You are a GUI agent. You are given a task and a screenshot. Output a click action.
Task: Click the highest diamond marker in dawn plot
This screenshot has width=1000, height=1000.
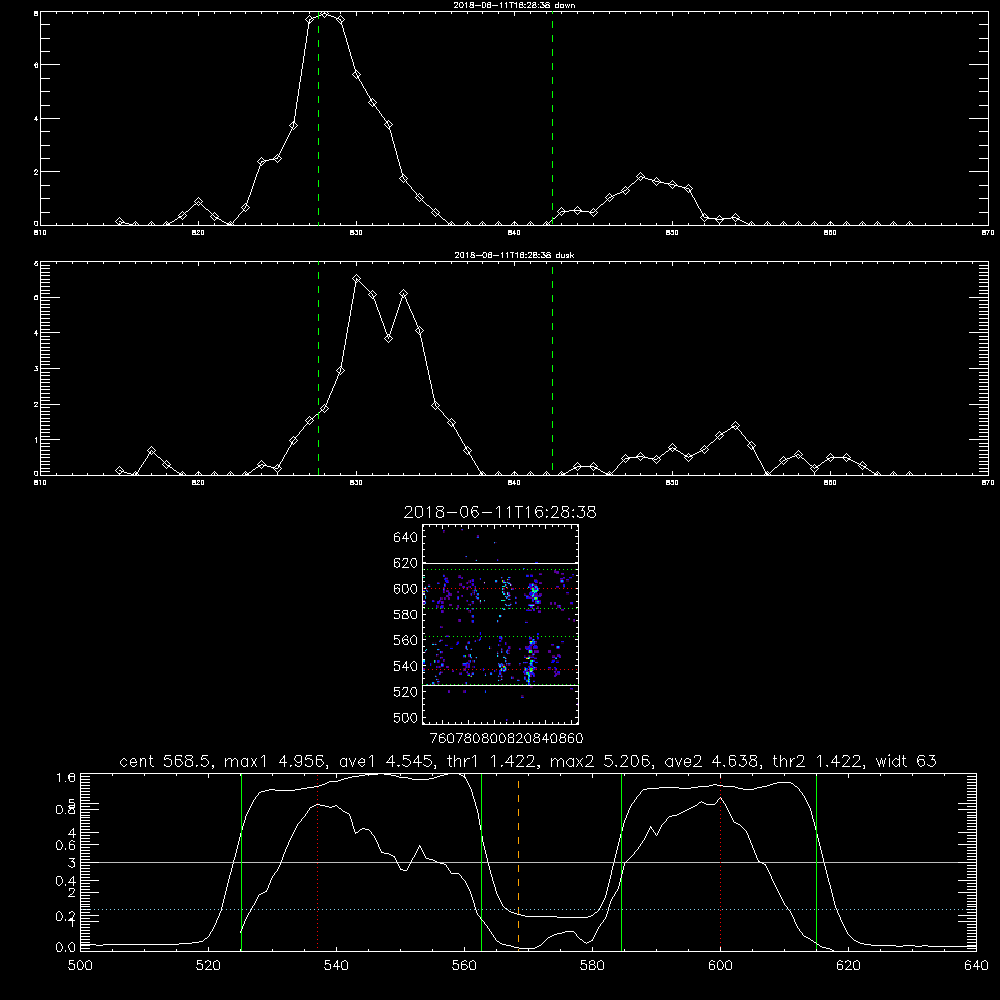click(x=325, y=14)
